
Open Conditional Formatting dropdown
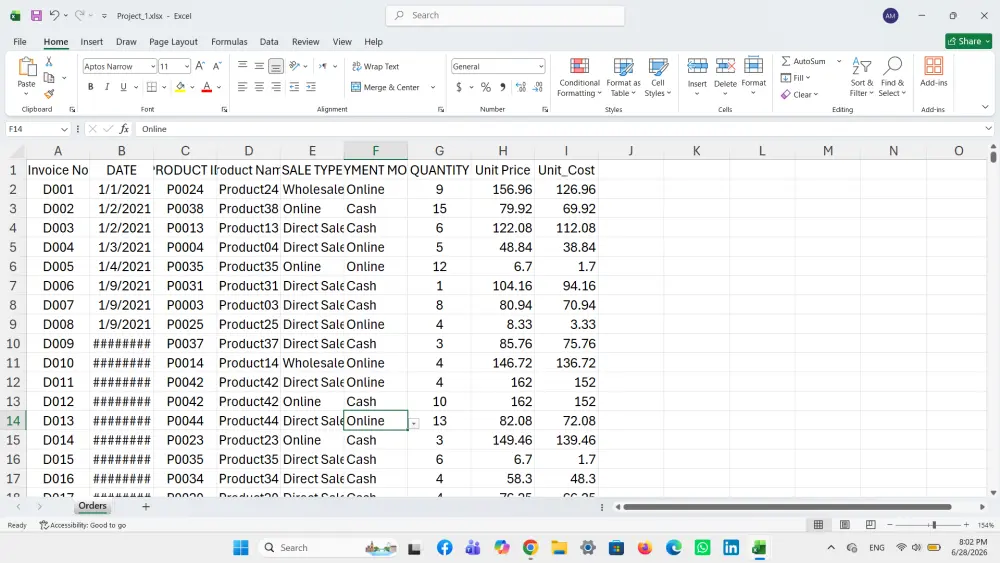[x=578, y=77]
